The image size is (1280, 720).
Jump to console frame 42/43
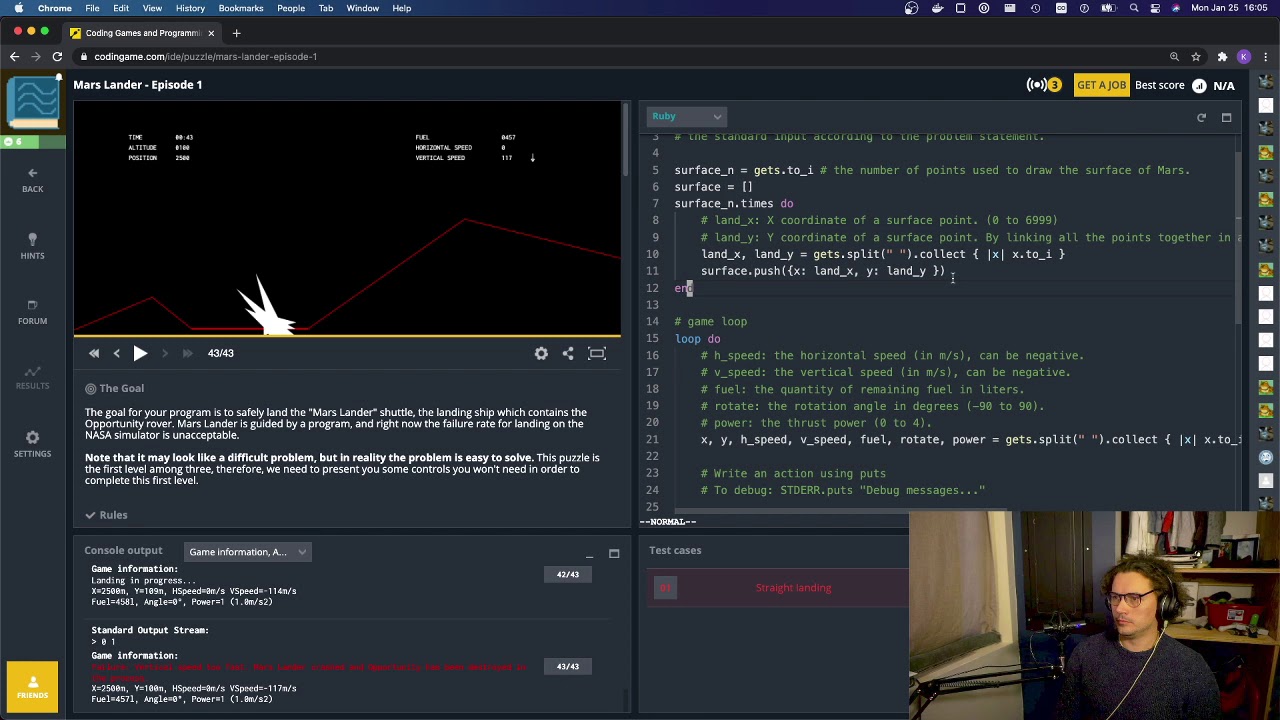(568, 574)
